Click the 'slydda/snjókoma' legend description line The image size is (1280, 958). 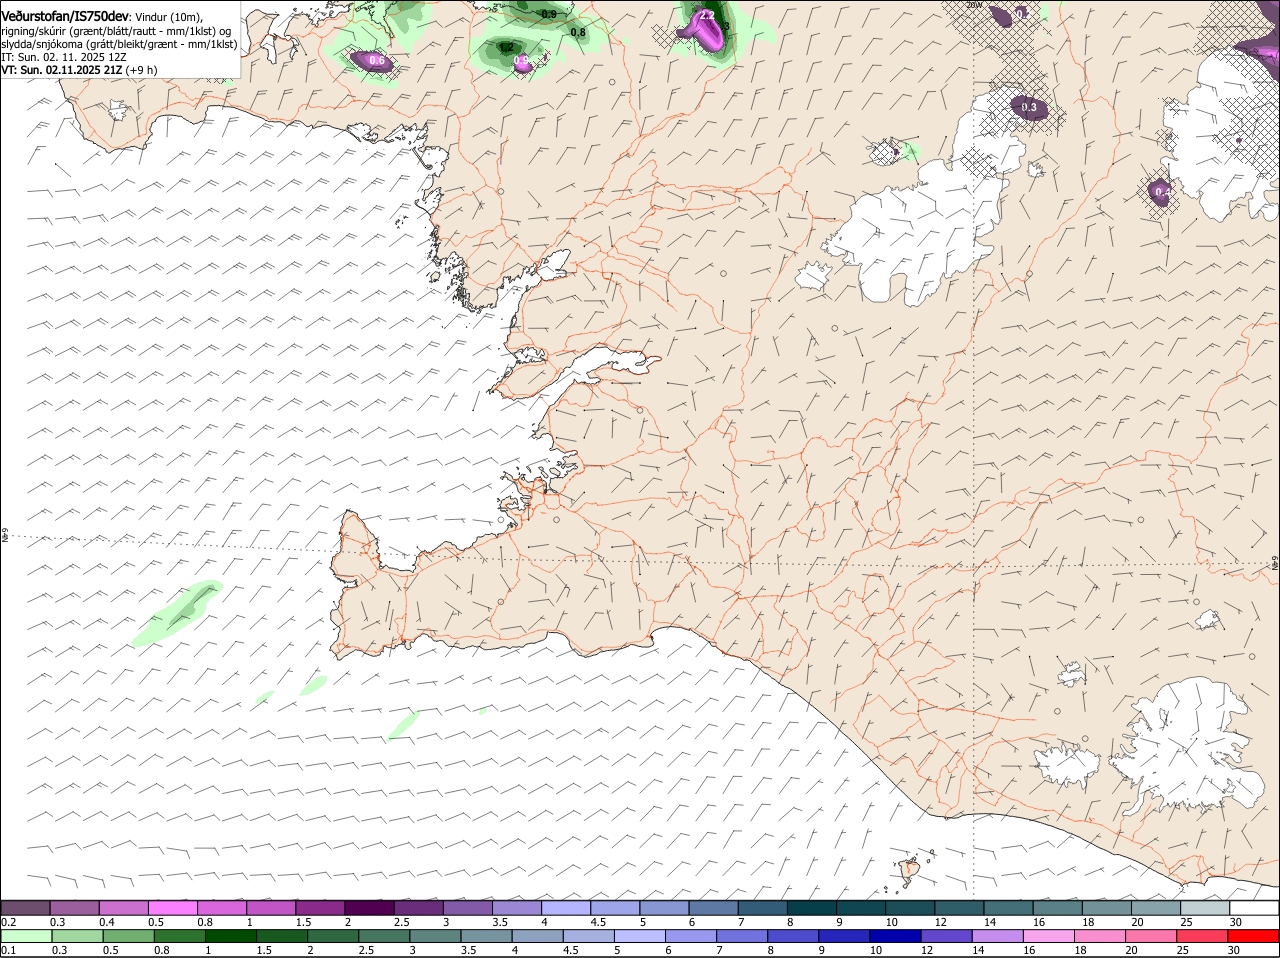click(119, 44)
